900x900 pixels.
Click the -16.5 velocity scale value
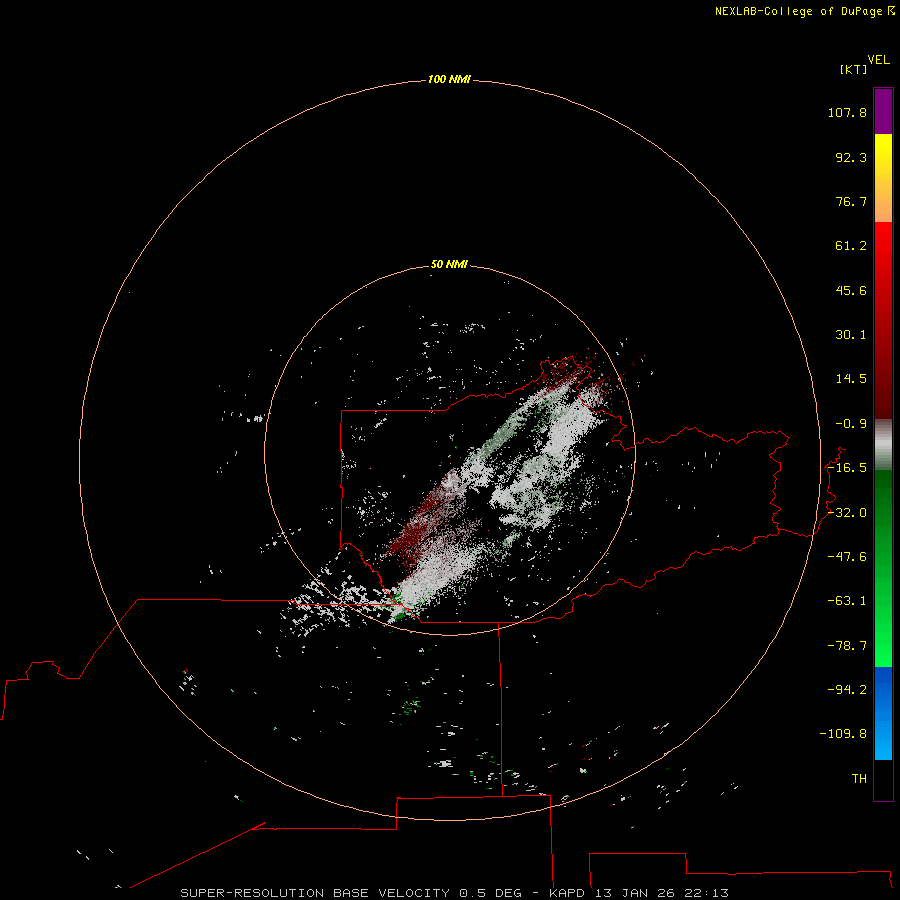[847, 468]
